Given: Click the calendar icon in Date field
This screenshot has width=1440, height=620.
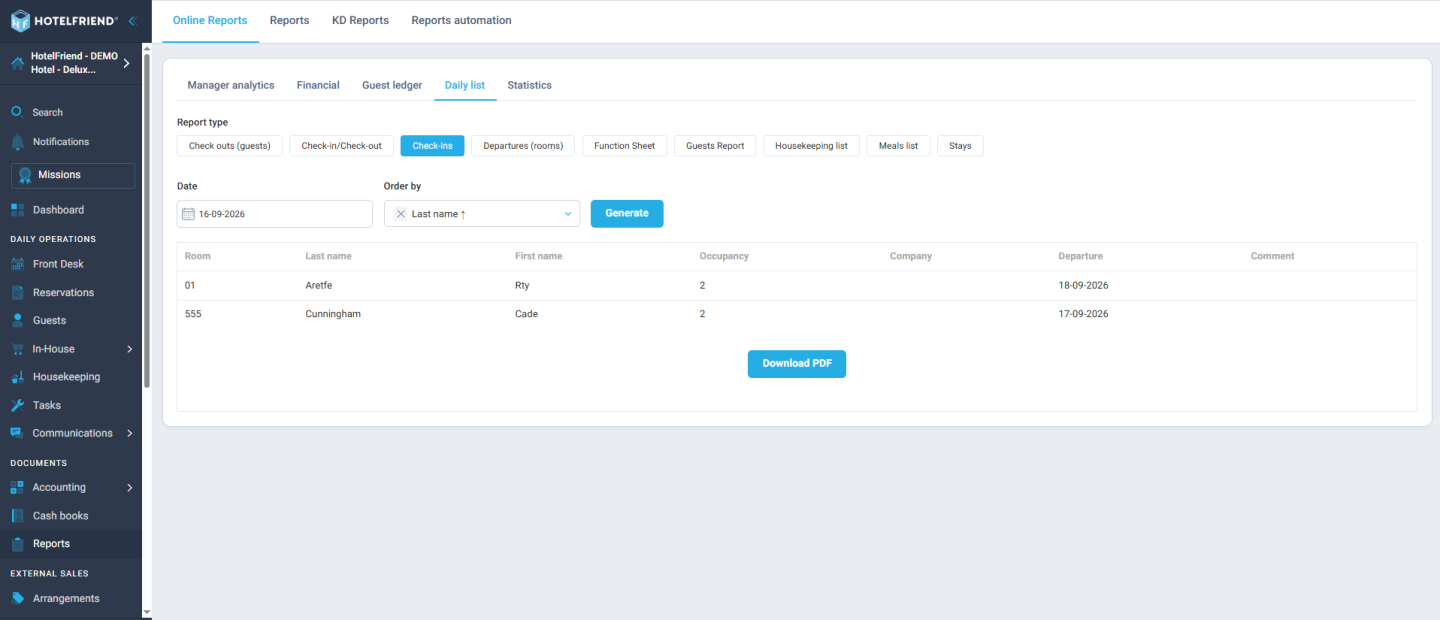Looking at the screenshot, I should point(188,214).
